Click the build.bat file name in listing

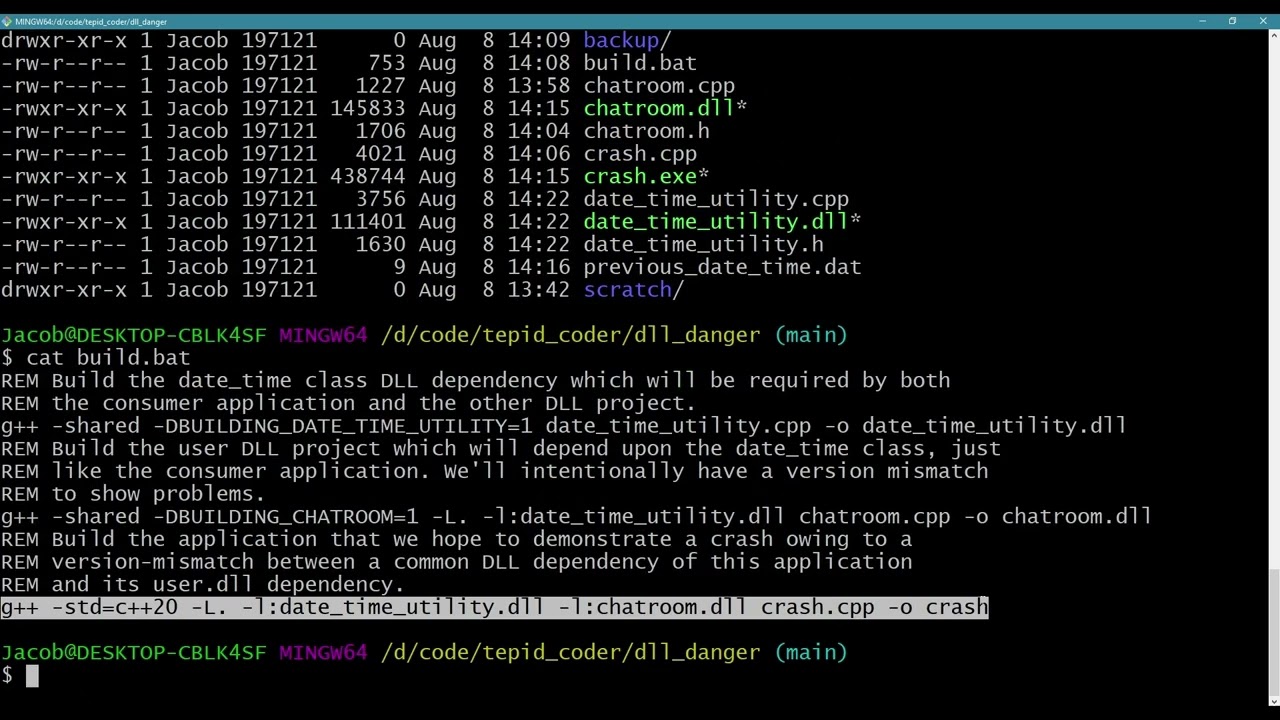(x=640, y=63)
